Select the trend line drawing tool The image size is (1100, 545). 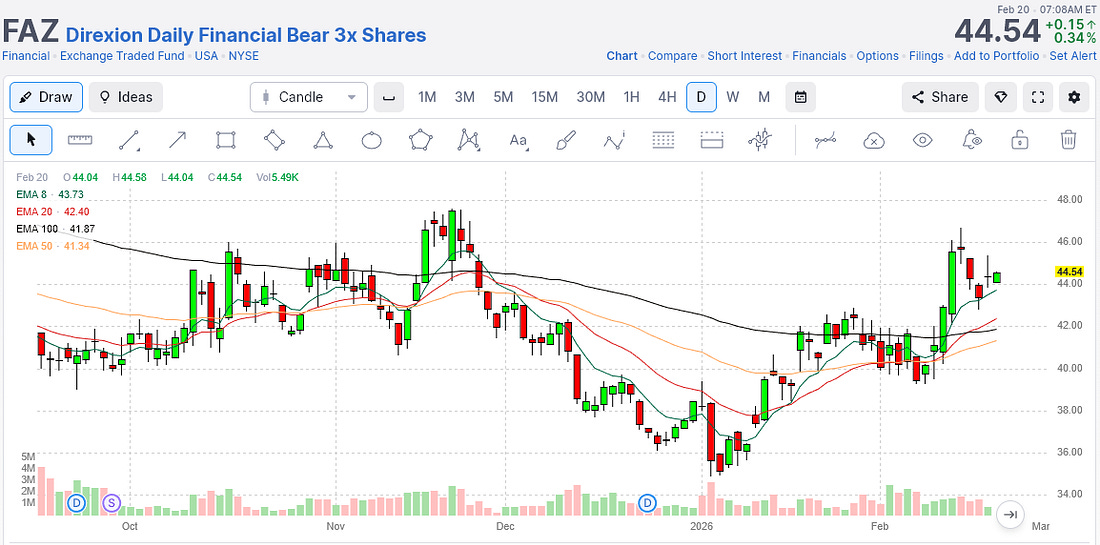pyautogui.click(x=129, y=140)
